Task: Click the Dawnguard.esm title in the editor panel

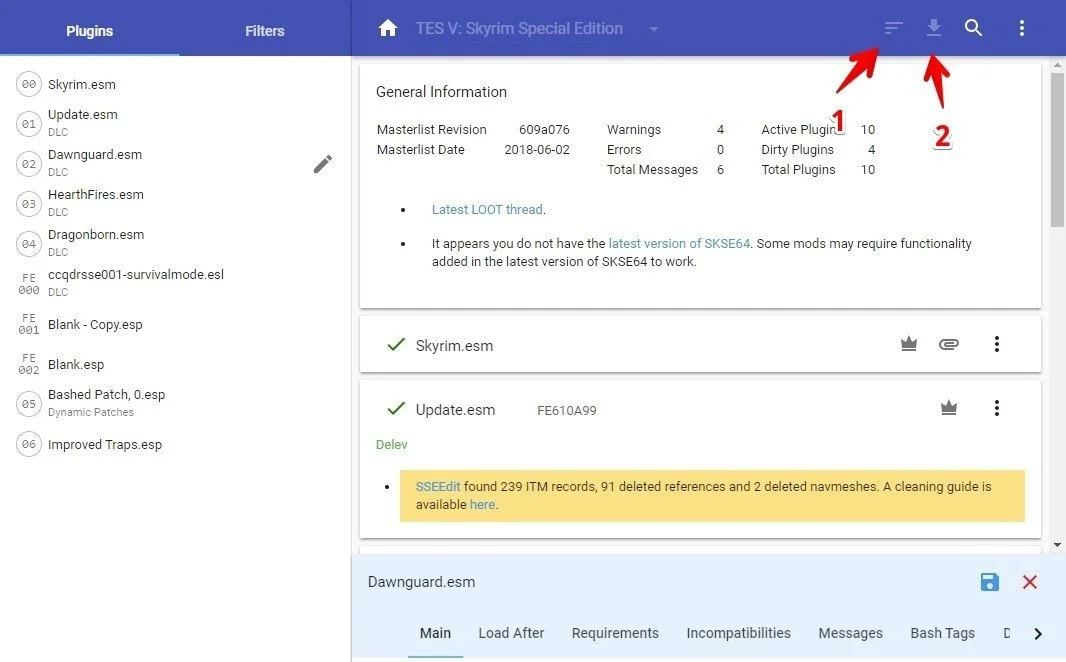Action: coord(422,582)
